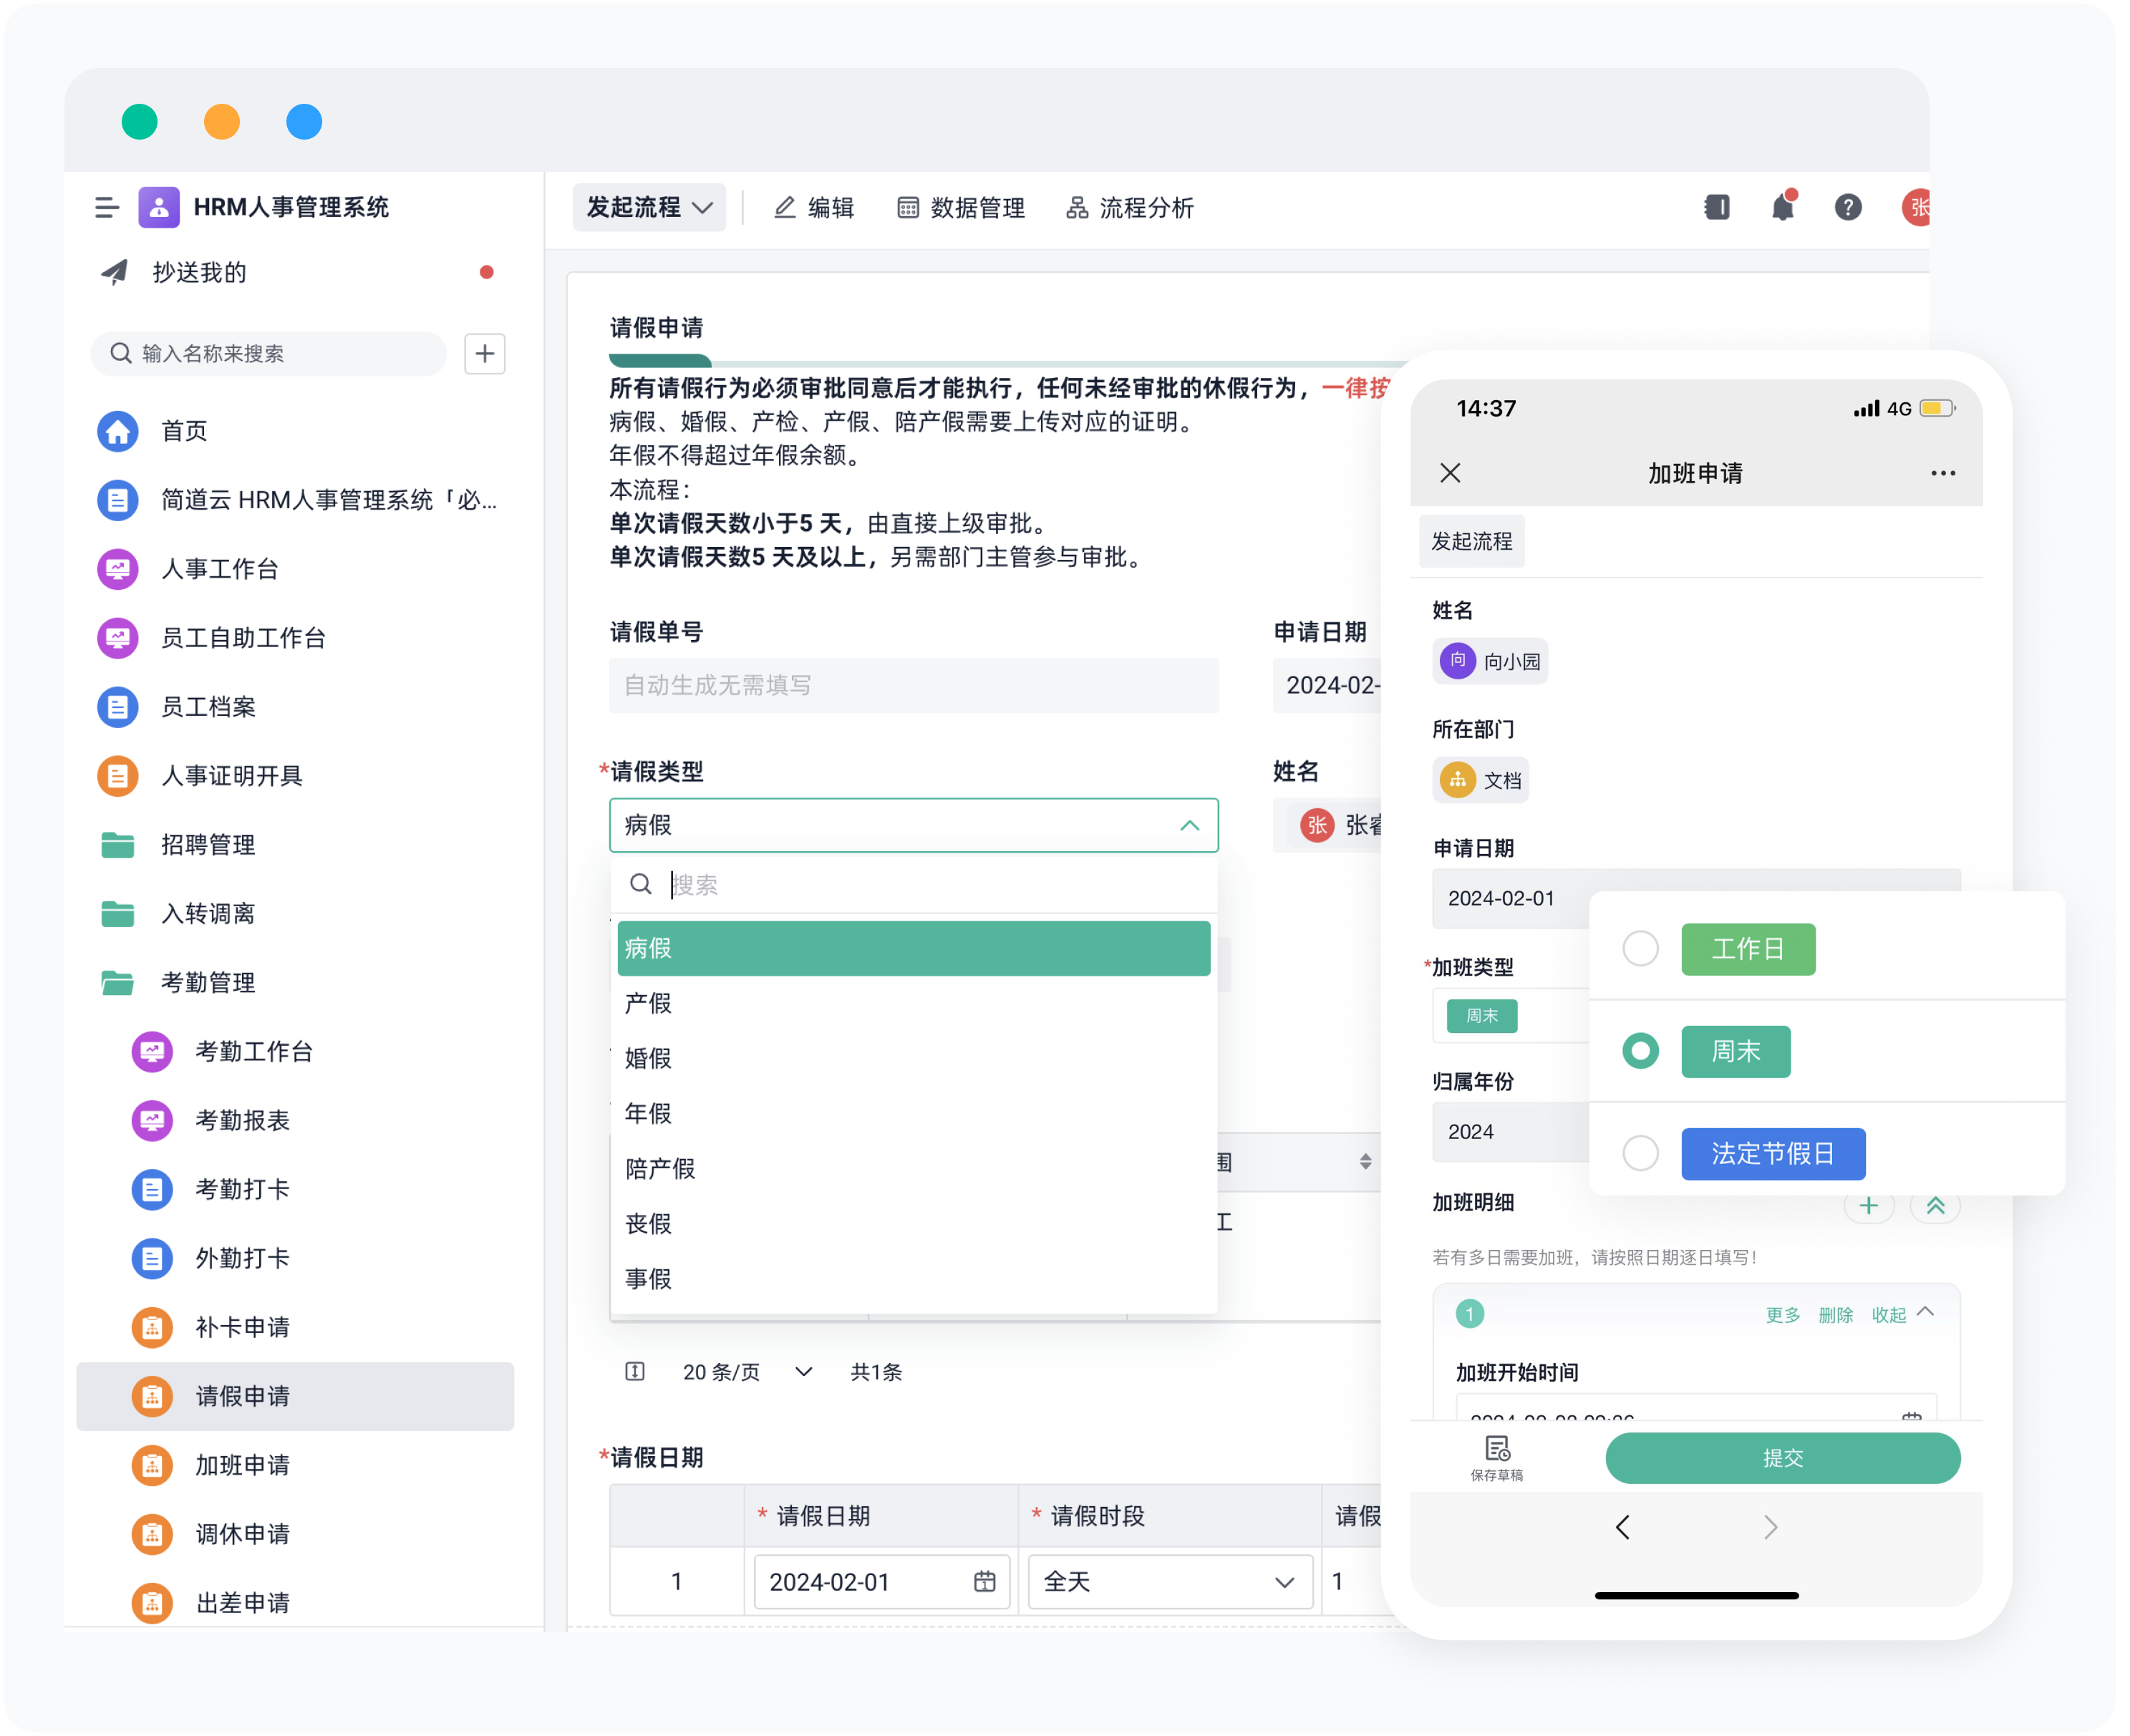
Task: Open 考勤打卡 sidebar entry
Action: (x=241, y=1189)
